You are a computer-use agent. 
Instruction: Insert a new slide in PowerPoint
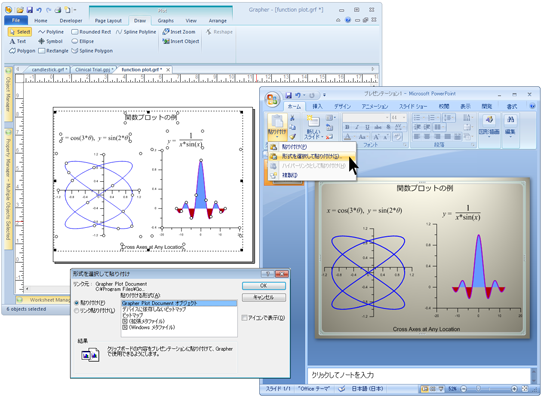tap(313, 127)
